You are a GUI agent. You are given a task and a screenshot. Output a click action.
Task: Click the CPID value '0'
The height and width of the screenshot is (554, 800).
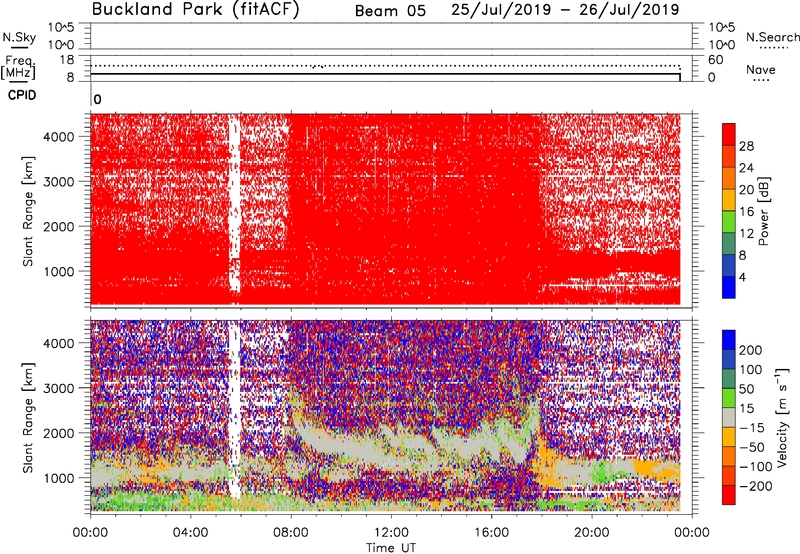[x=97, y=100]
